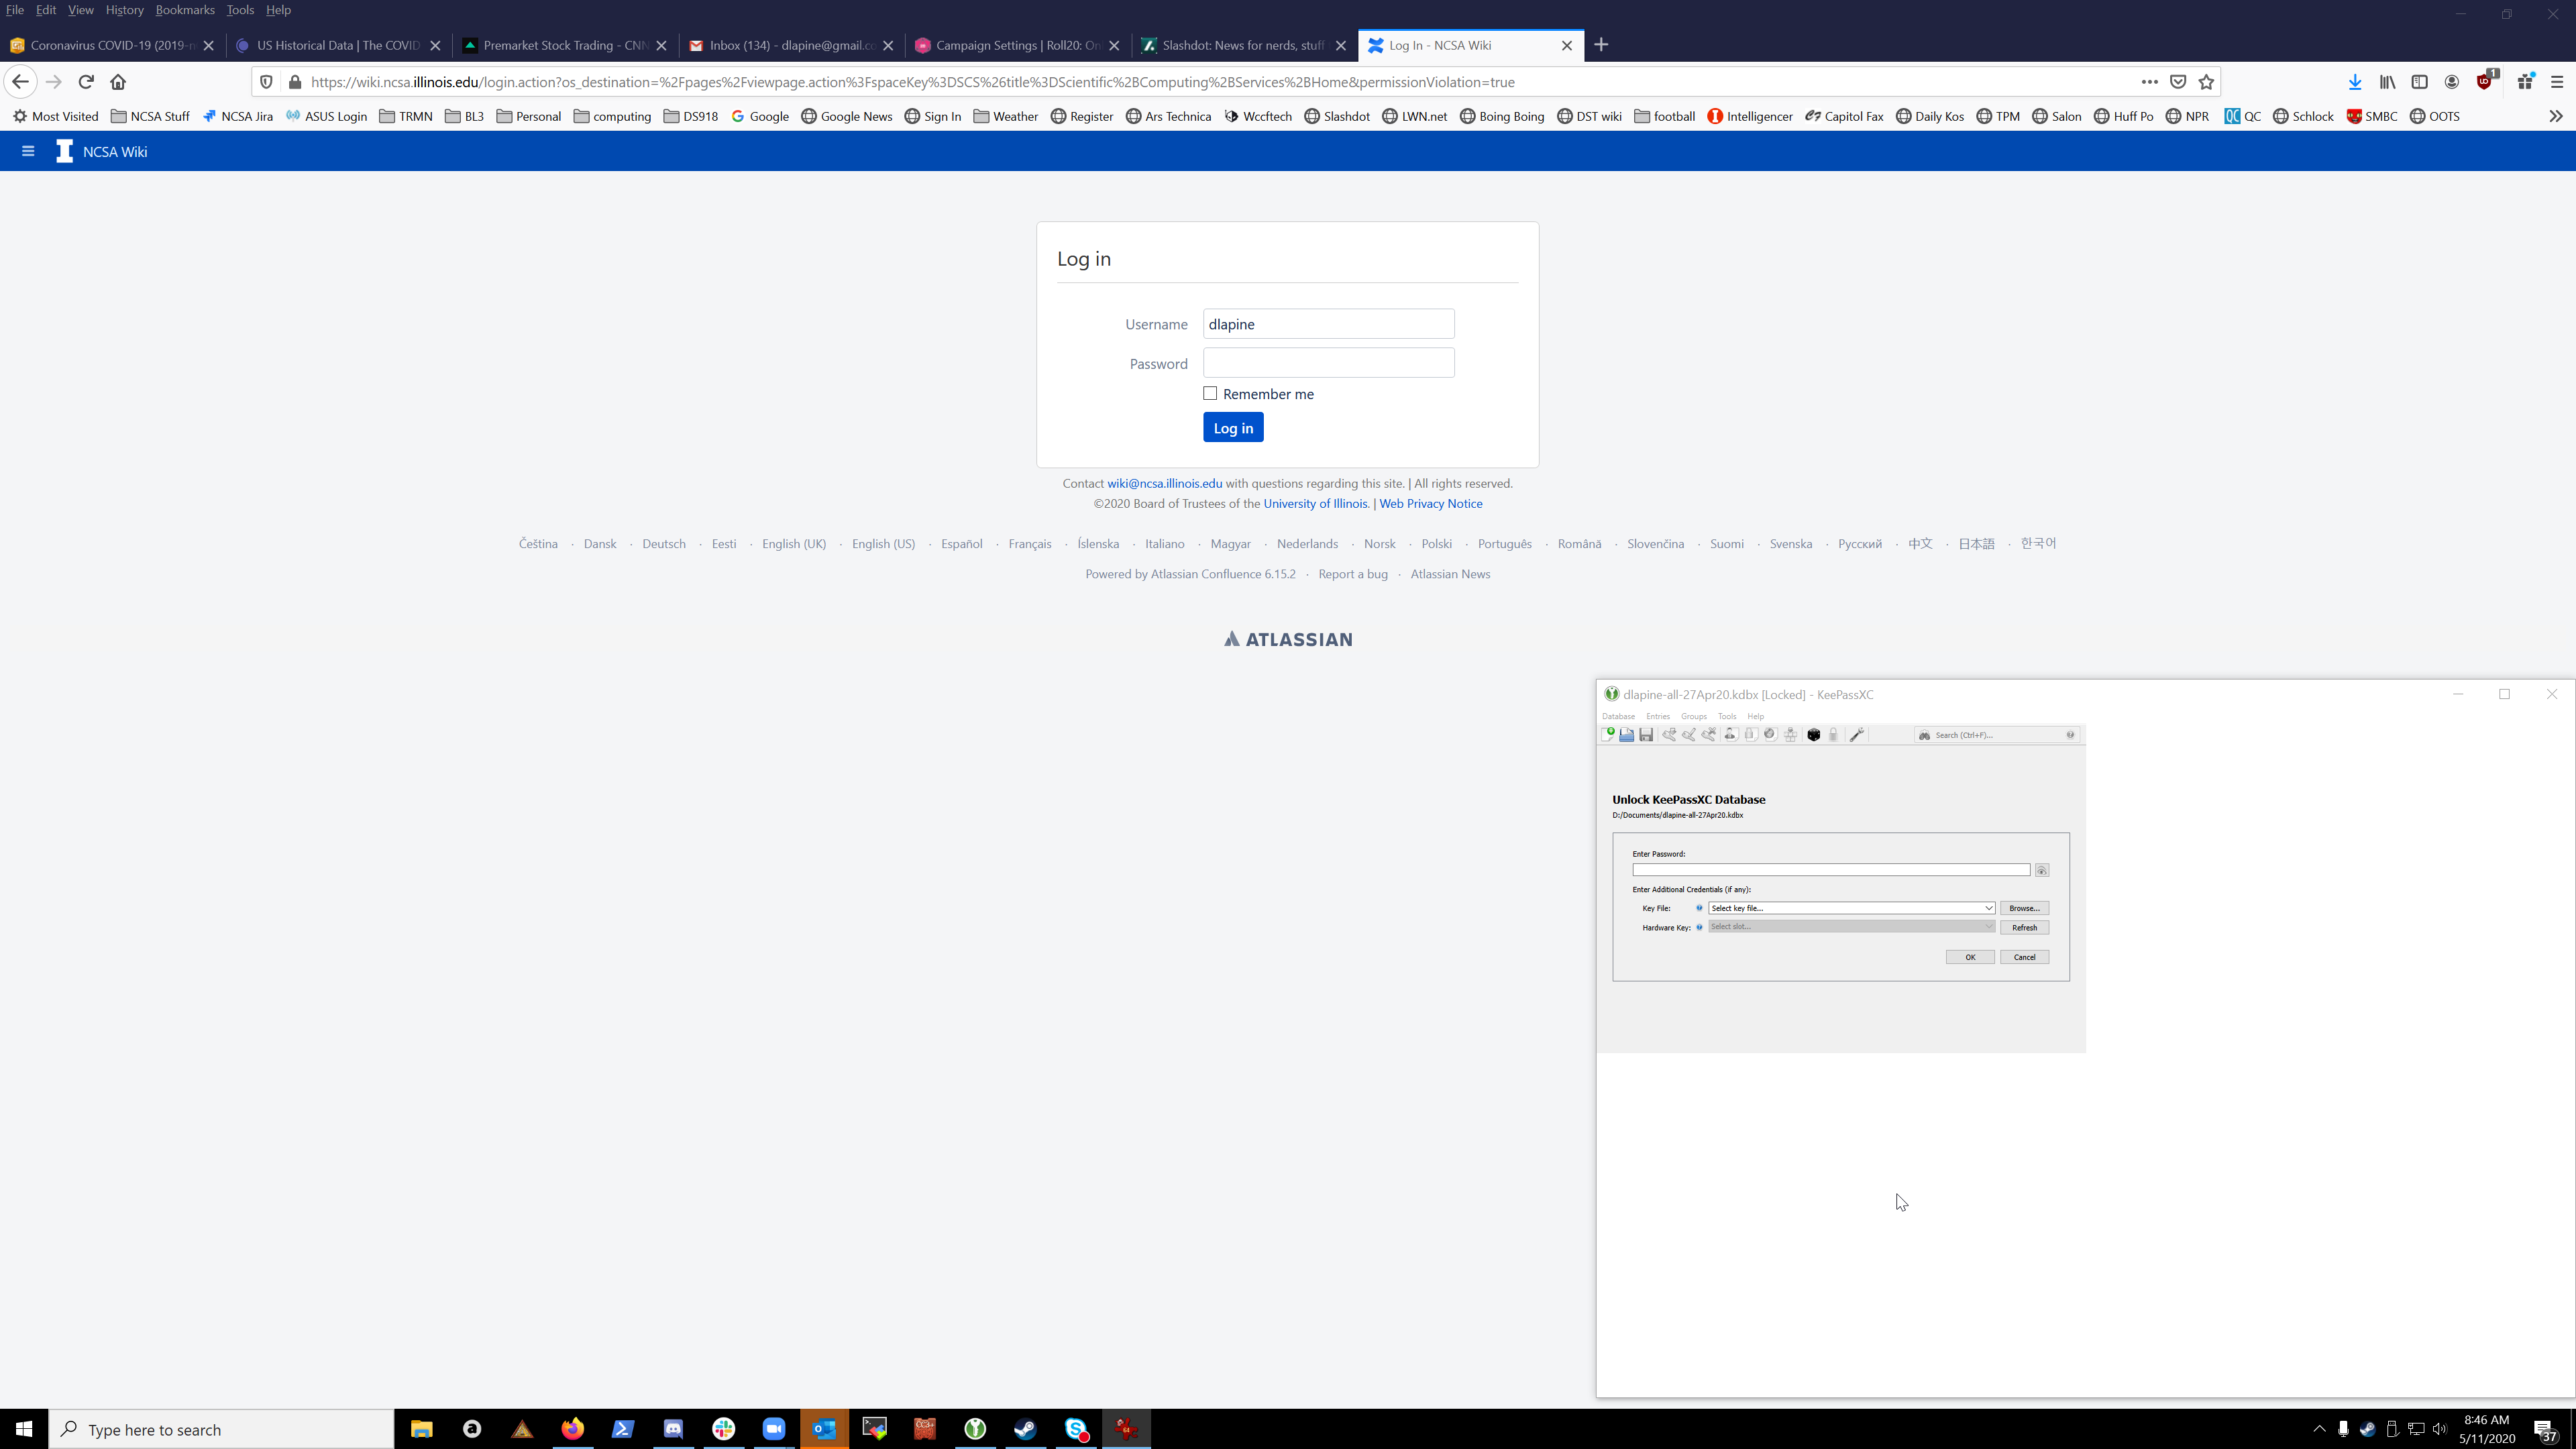Create a new database using toolbar icon

pyautogui.click(x=1608, y=734)
